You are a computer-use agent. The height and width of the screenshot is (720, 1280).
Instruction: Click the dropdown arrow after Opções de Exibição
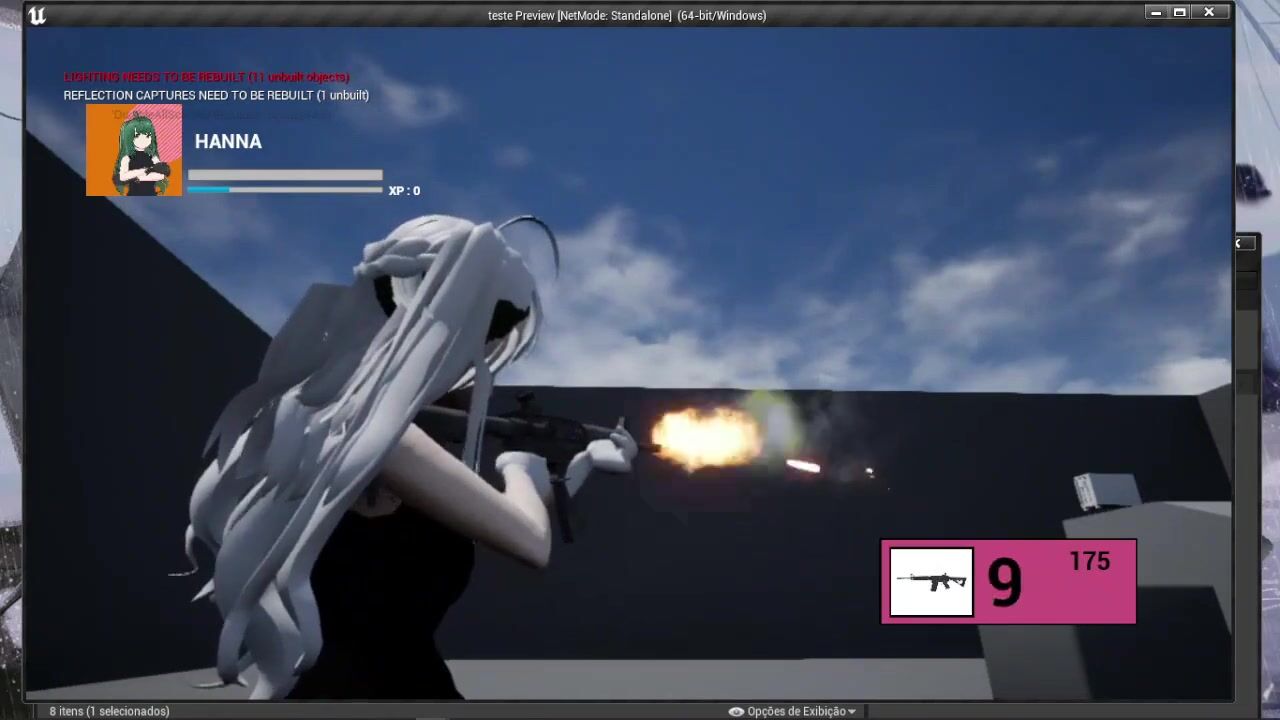[852, 711]
